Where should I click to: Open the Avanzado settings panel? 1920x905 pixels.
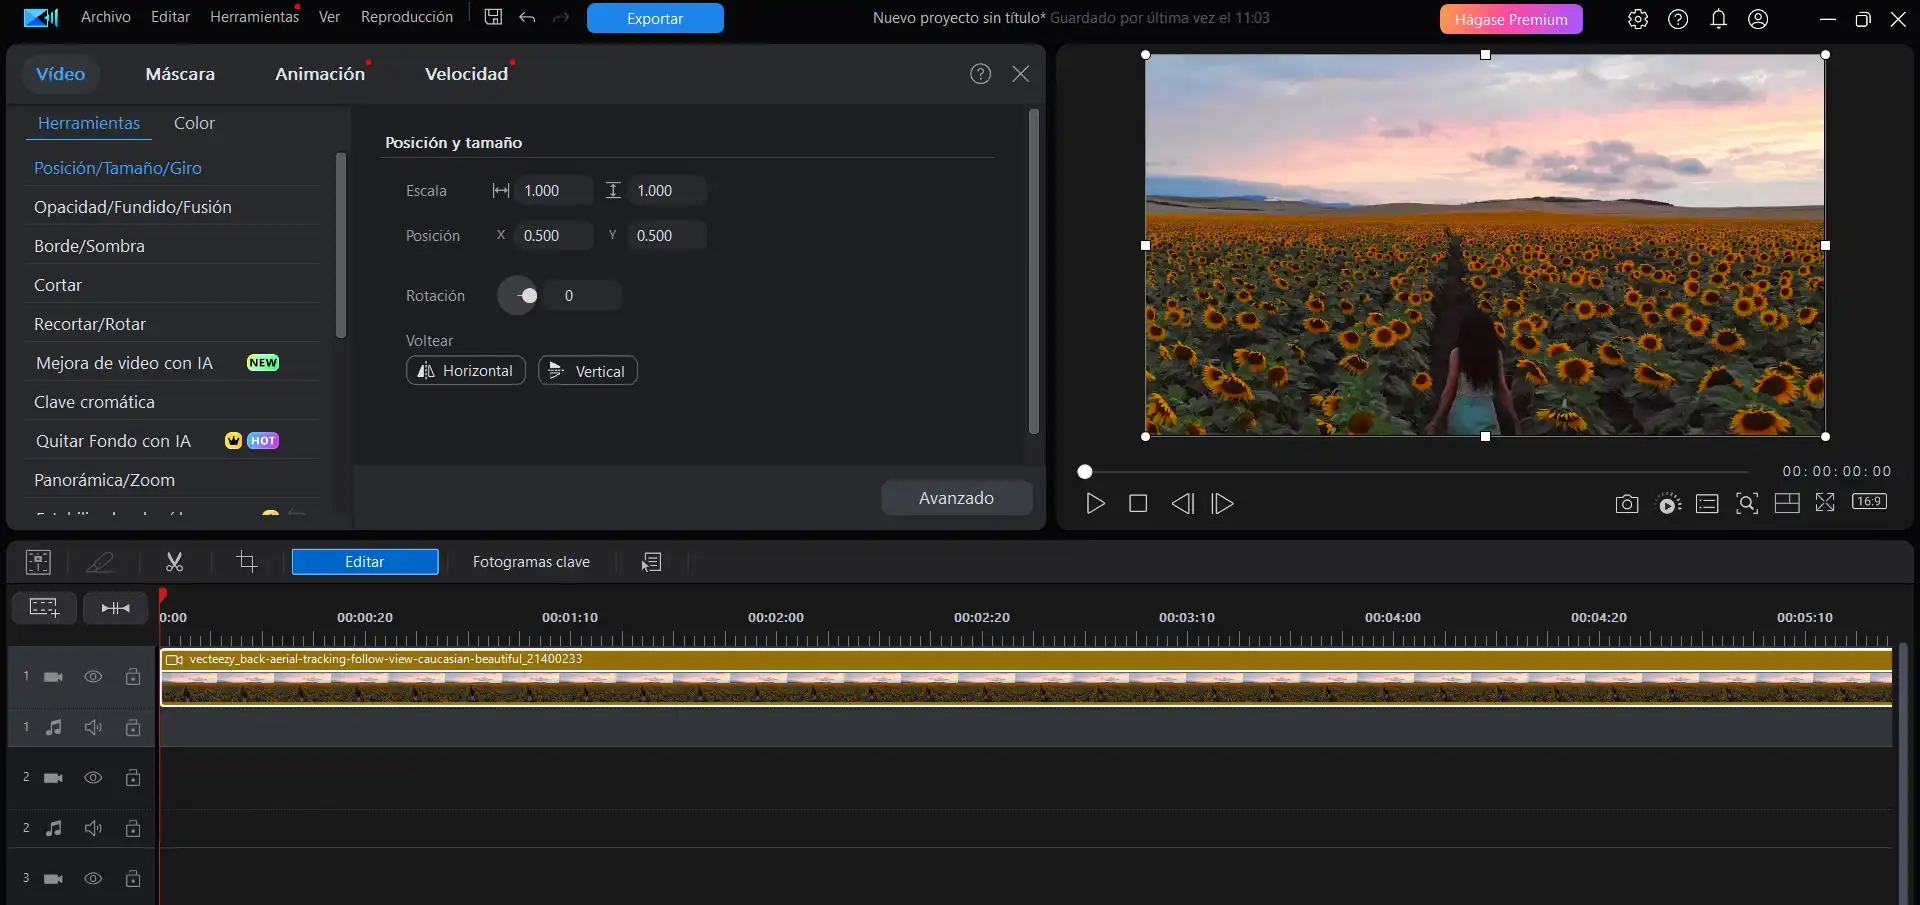[x=956, y=497]
